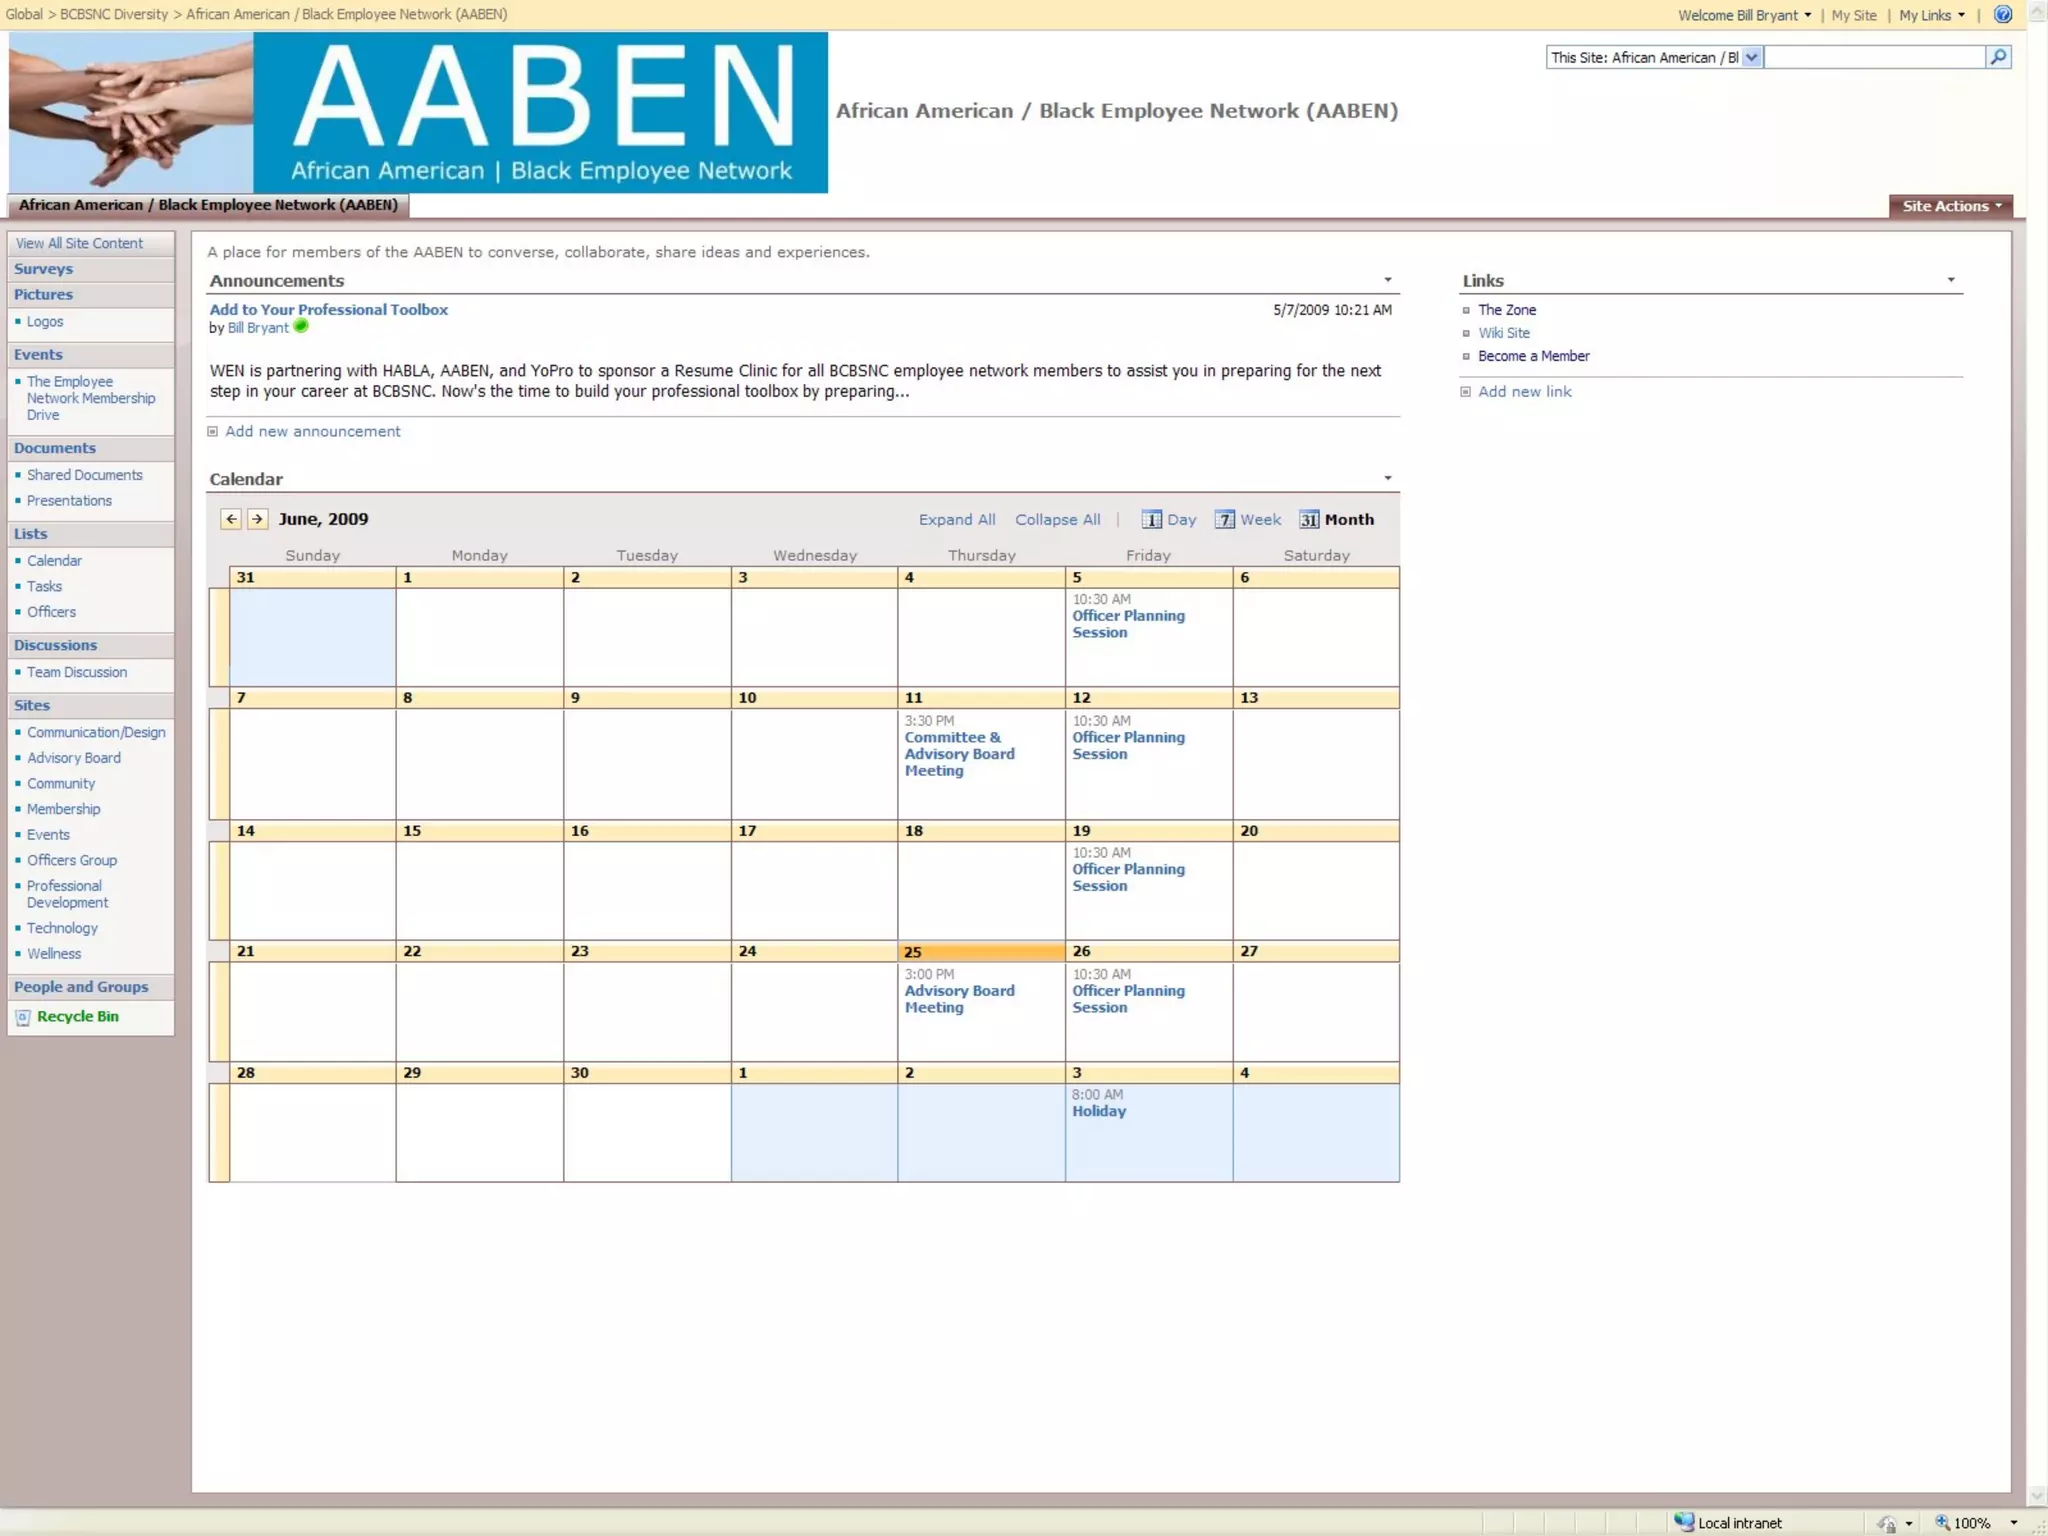The height and width of the screenshot is (1536, 2048).
Task: Open the Become a Member link
Action: (1533, 356)
